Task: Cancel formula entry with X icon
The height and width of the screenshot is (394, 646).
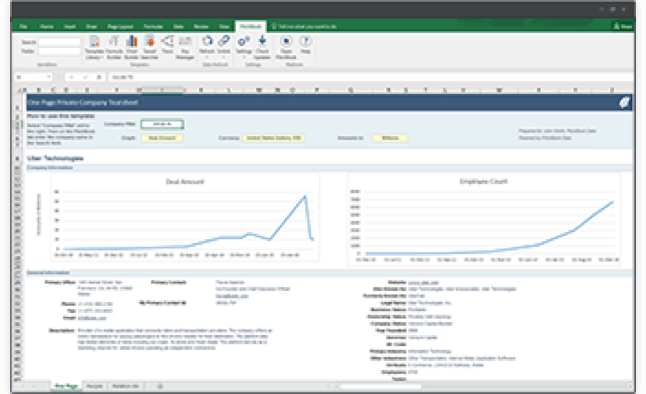Action: (71, 77)
